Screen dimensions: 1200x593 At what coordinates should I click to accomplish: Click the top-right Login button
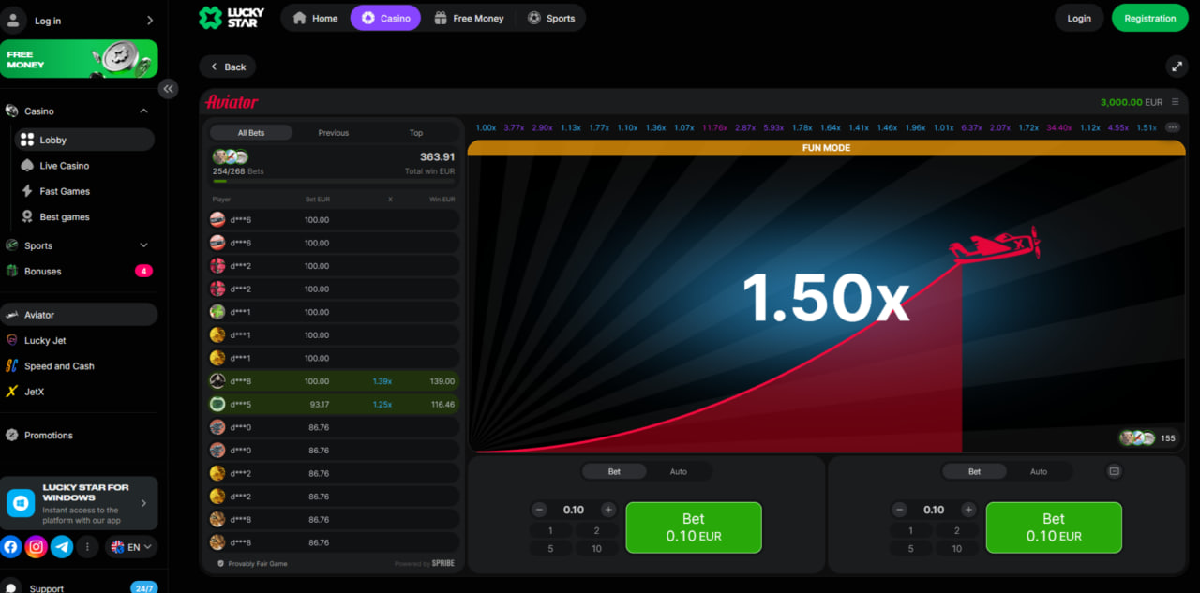coord(1079,18)
